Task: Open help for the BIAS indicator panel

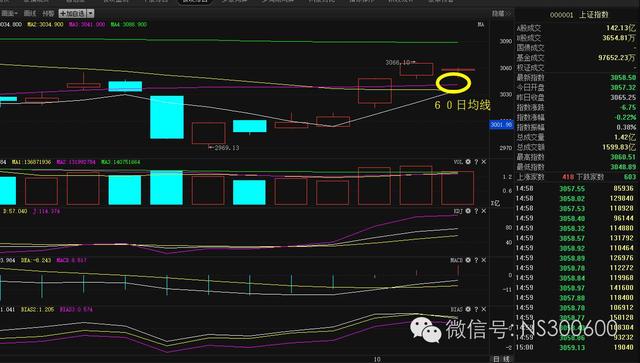Action: (x=476, y=309)
